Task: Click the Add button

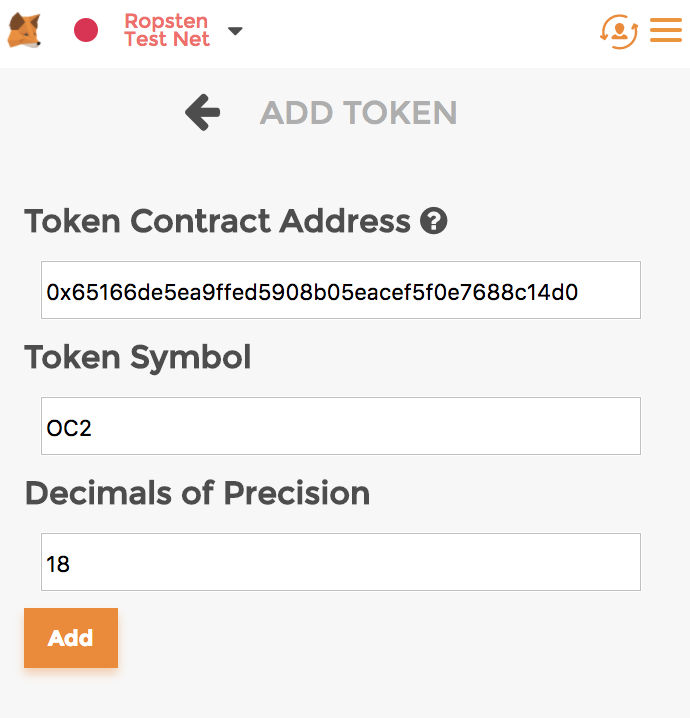Action: coord(71,638)
